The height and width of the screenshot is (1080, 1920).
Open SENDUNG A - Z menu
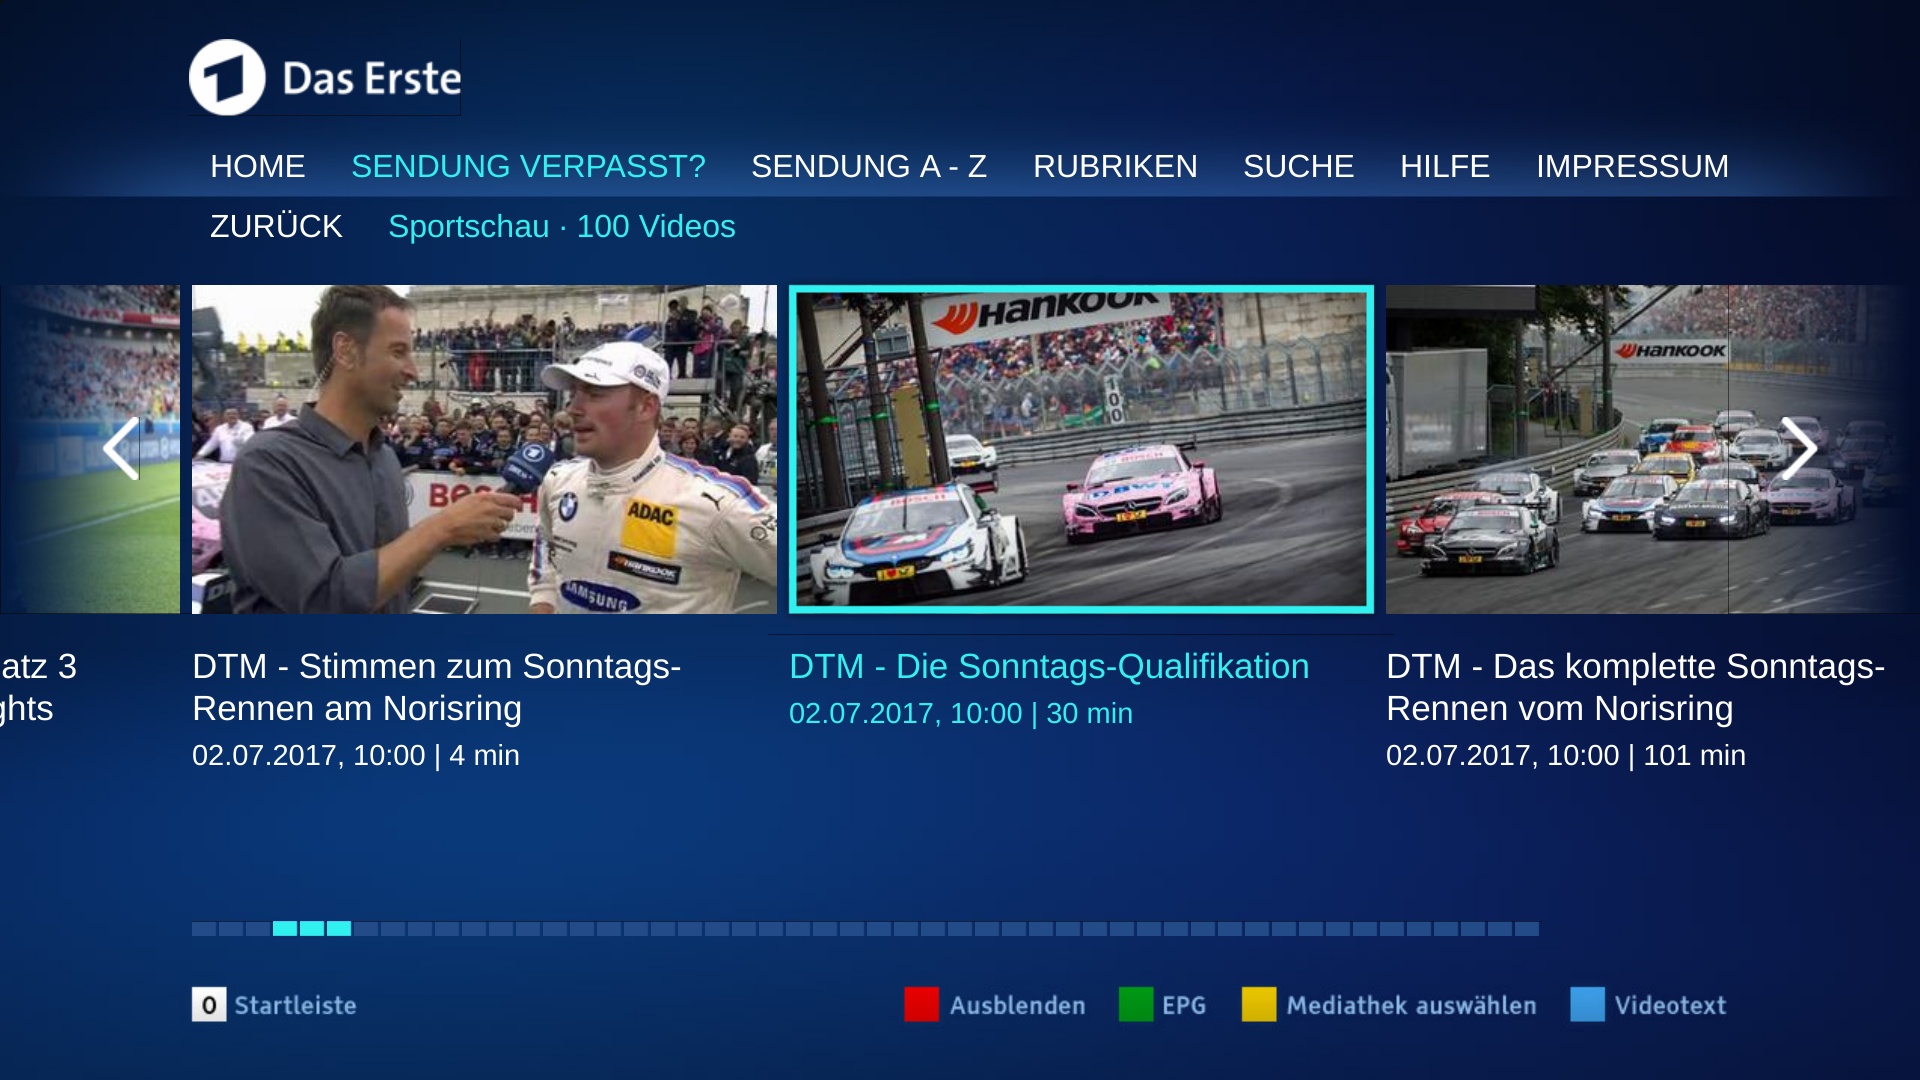click(x=868, y=166)
